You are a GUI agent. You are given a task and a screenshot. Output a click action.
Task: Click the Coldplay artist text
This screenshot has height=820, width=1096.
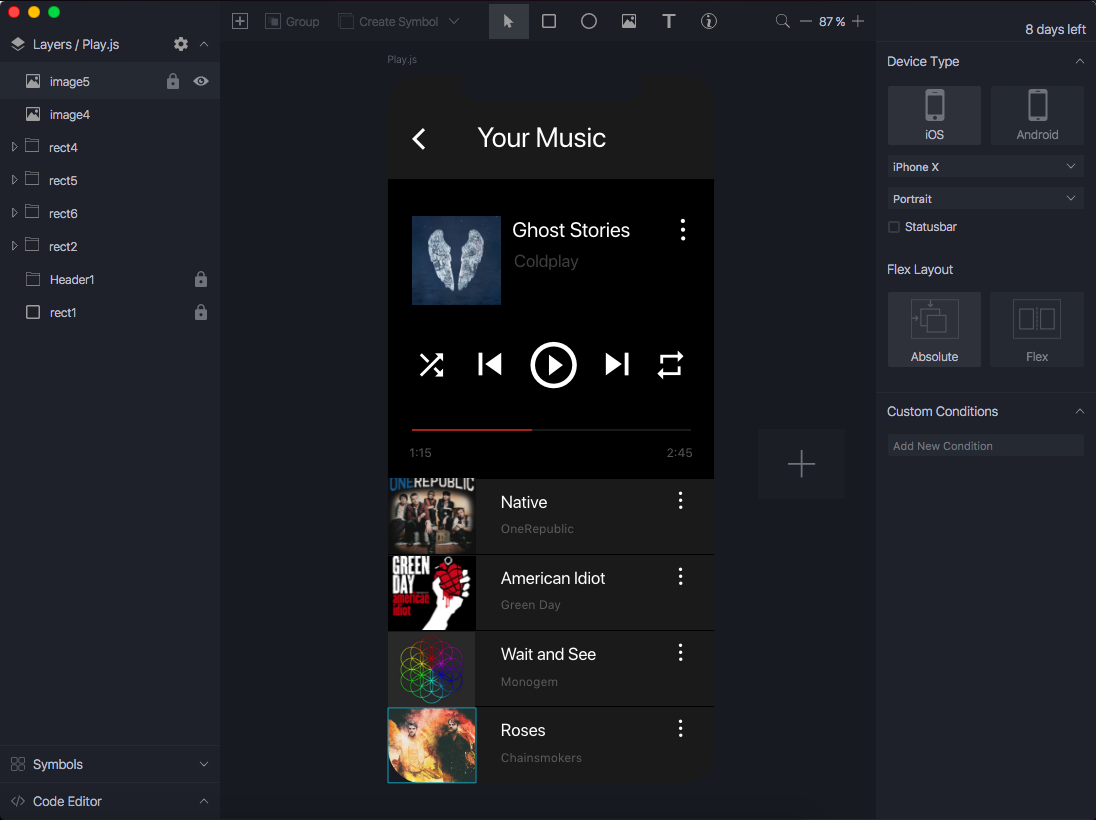pyautogui.click(x=546, y=261)
